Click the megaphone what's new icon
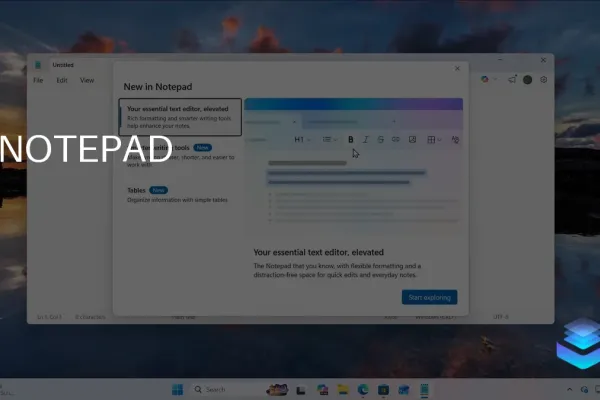600x400 pixels. point(512,79)
